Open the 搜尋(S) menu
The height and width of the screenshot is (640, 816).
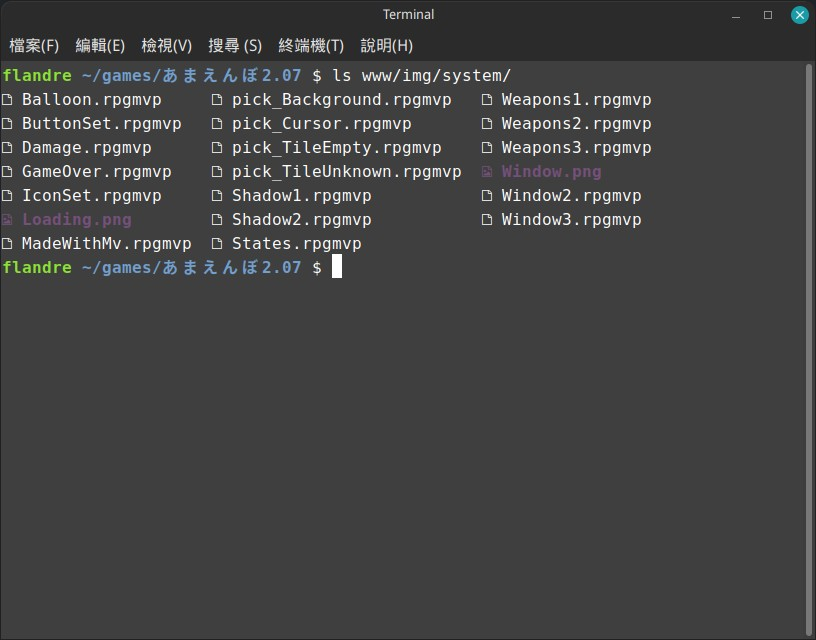(x=233, y=45)
